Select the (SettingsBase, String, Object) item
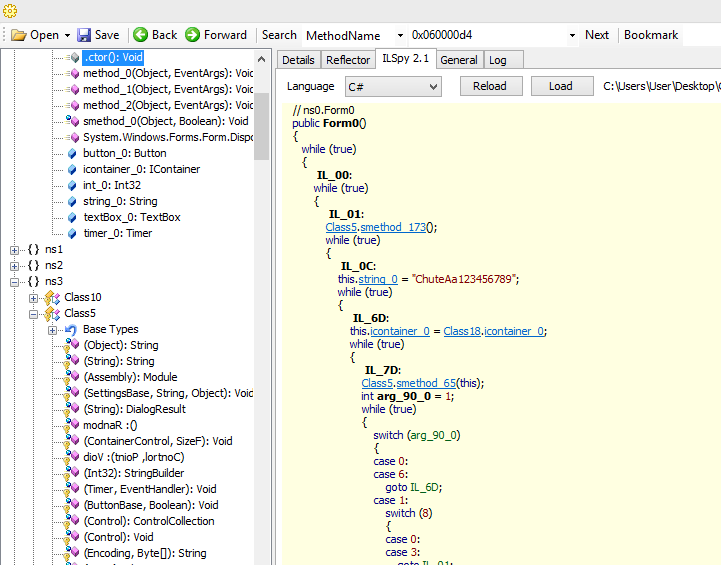 167,393
